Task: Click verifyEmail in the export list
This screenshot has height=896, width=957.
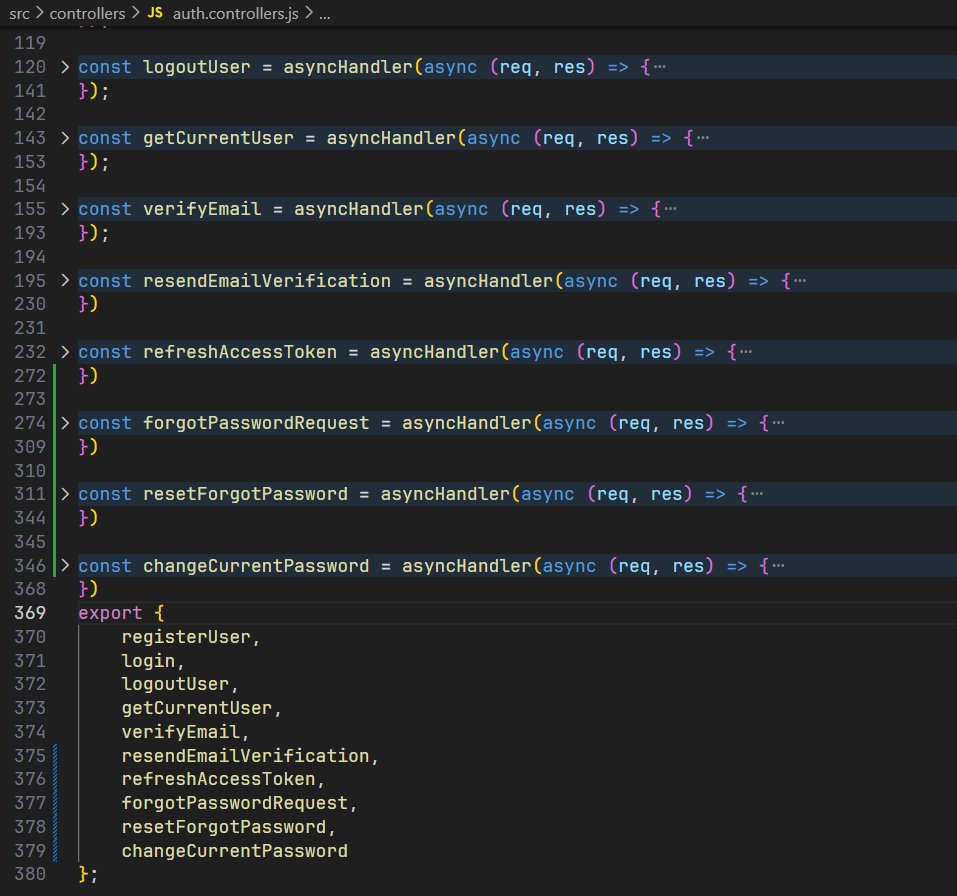Action: tap(181, 732)
